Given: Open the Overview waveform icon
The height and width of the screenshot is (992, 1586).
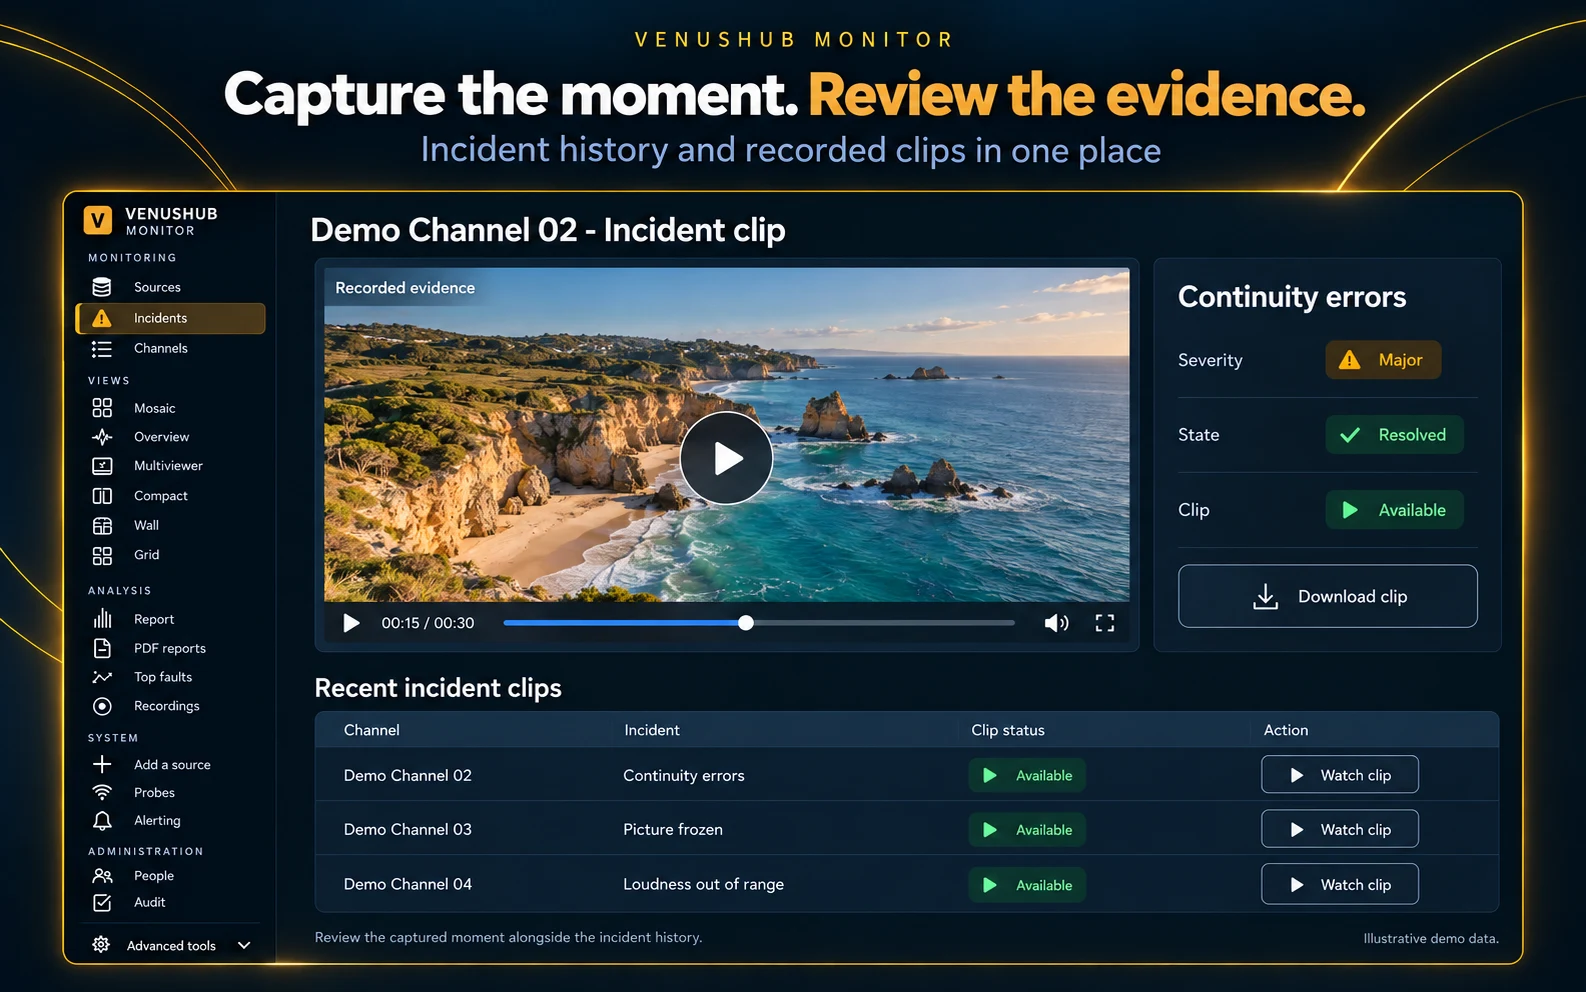Looking at the screenshot, I should click(x=102, y=437).
